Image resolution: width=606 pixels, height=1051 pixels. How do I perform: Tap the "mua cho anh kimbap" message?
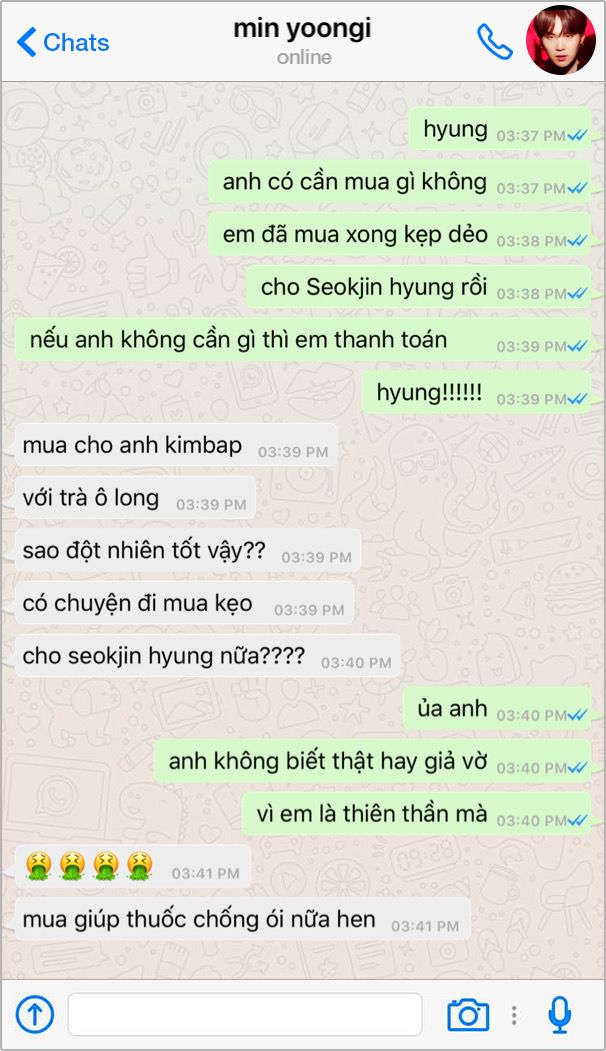(176, 446)
